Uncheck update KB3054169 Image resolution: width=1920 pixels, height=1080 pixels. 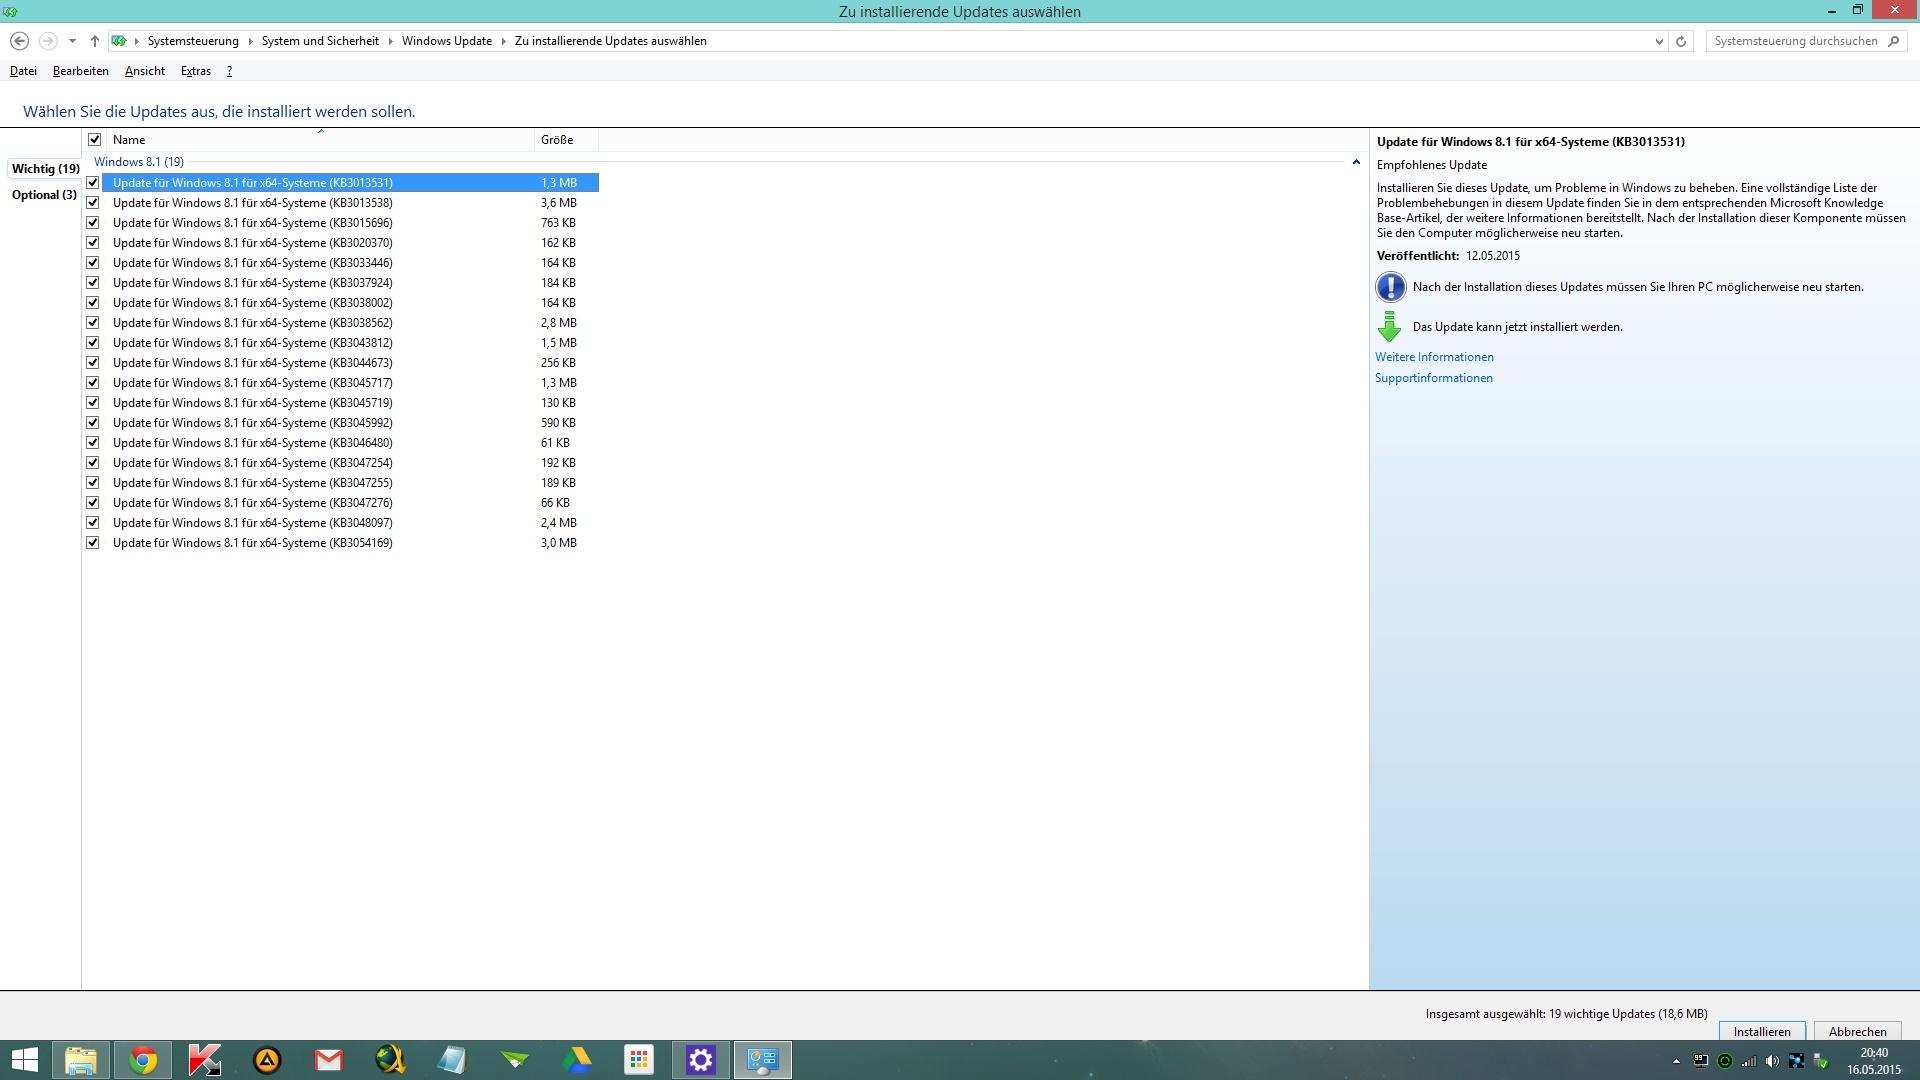[x=93, y=543]
